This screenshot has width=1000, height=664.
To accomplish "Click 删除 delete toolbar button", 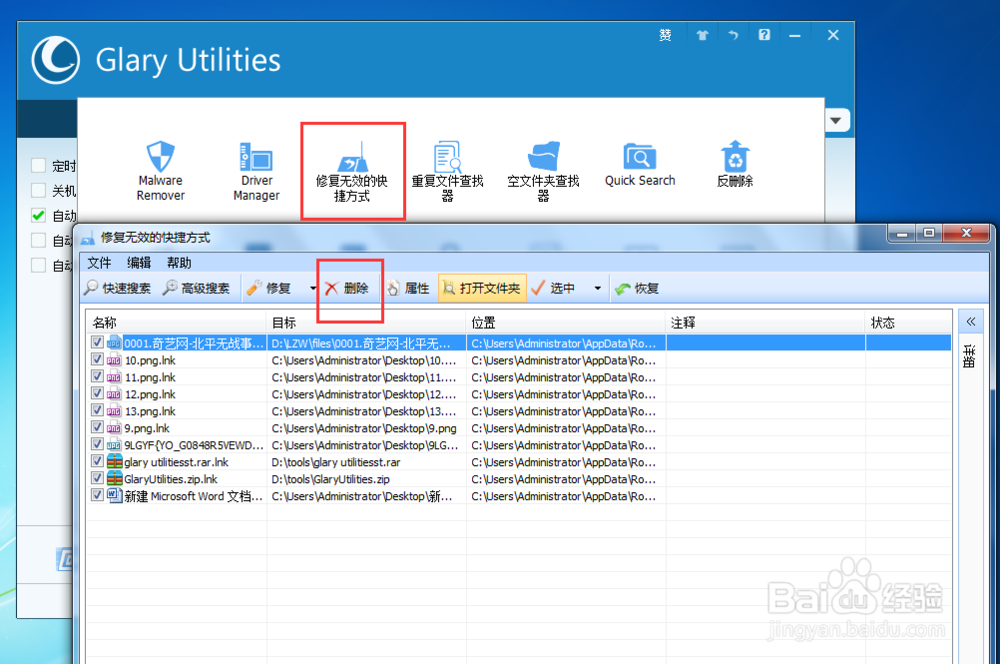I will coord(347,288).
